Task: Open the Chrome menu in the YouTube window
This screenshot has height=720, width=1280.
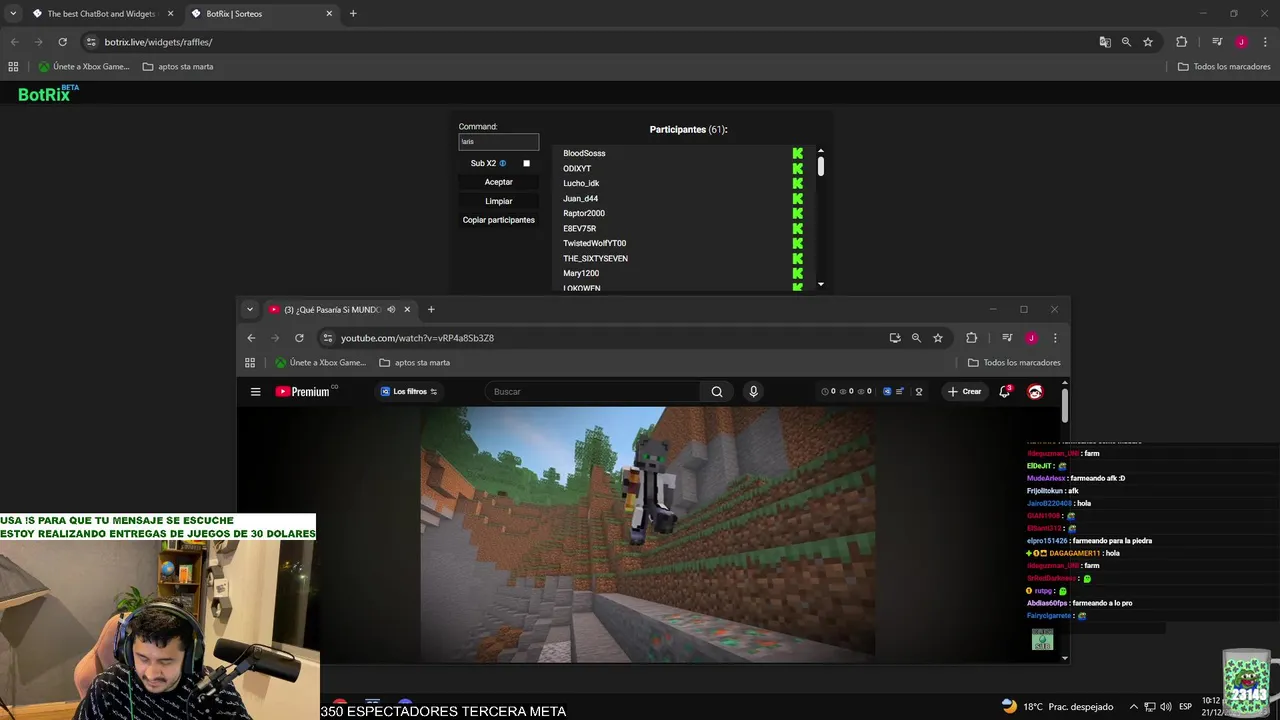Action: pos(1055,338)
